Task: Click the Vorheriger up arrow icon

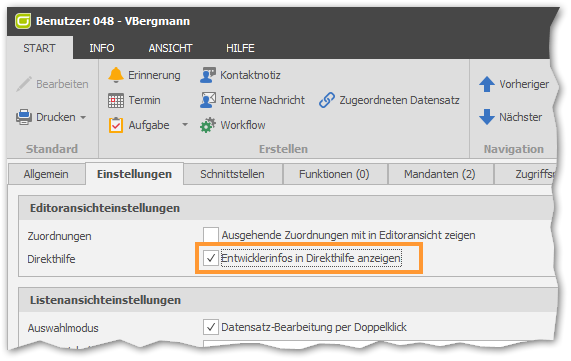Action: pyautogui.click(x=487, y=84)
